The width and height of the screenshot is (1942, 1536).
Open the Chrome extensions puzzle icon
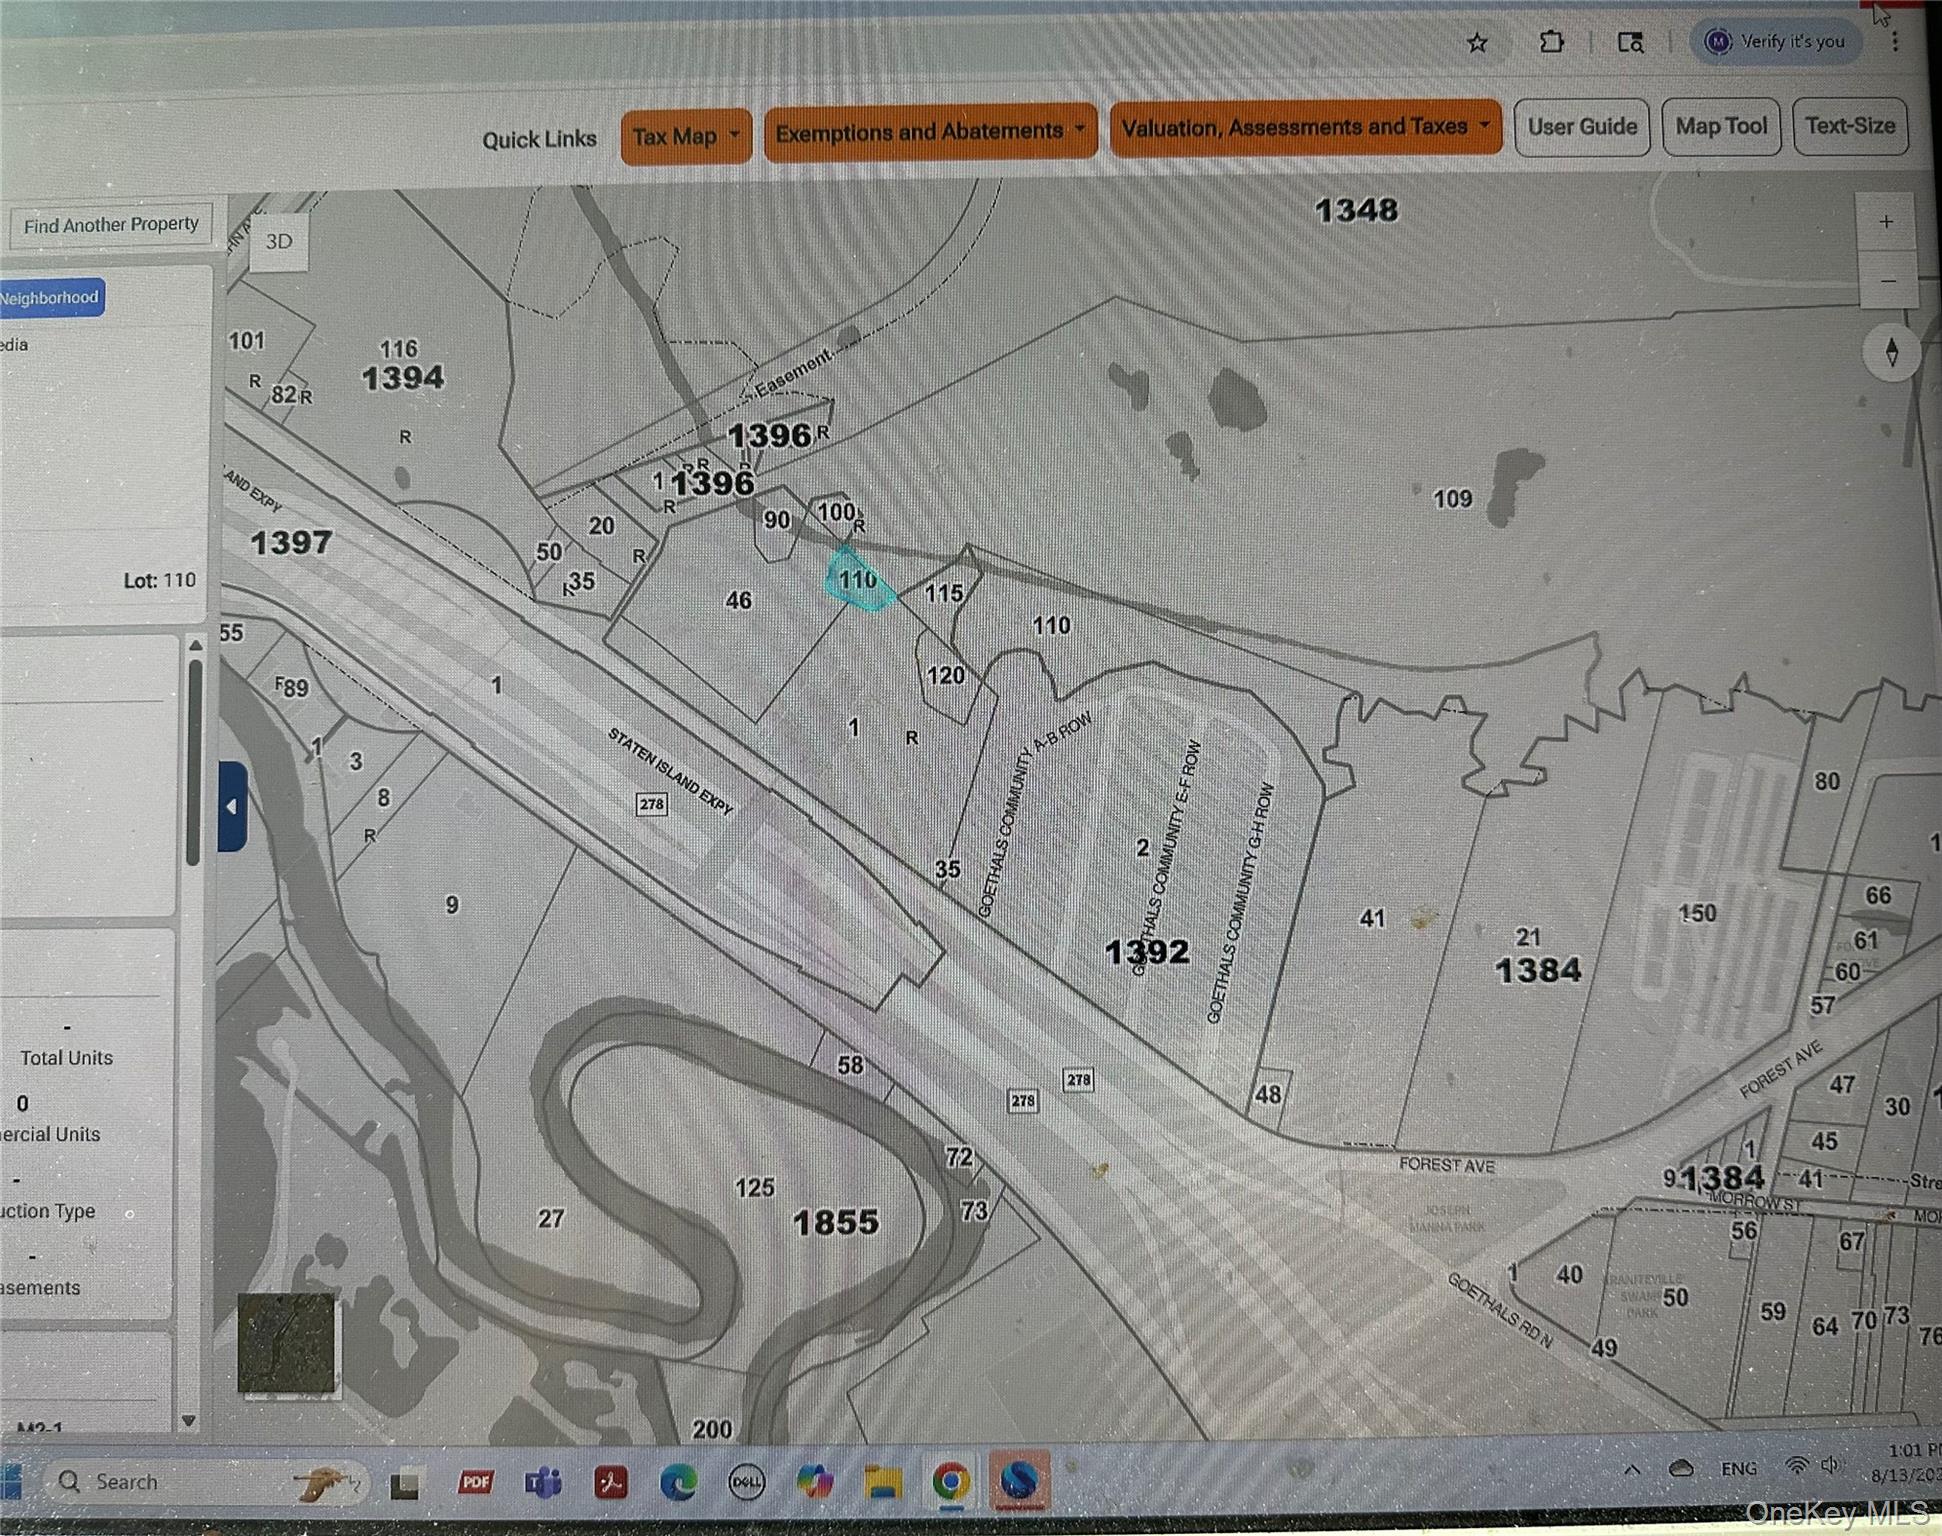[x=1553, y=42]
